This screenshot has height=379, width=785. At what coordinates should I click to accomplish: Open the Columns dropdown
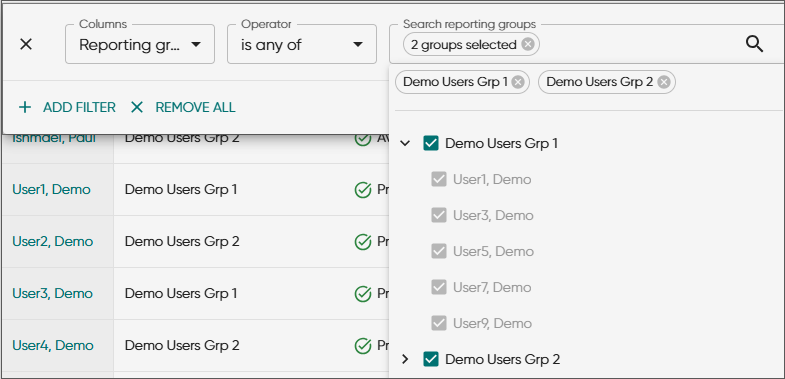[140, 45]
